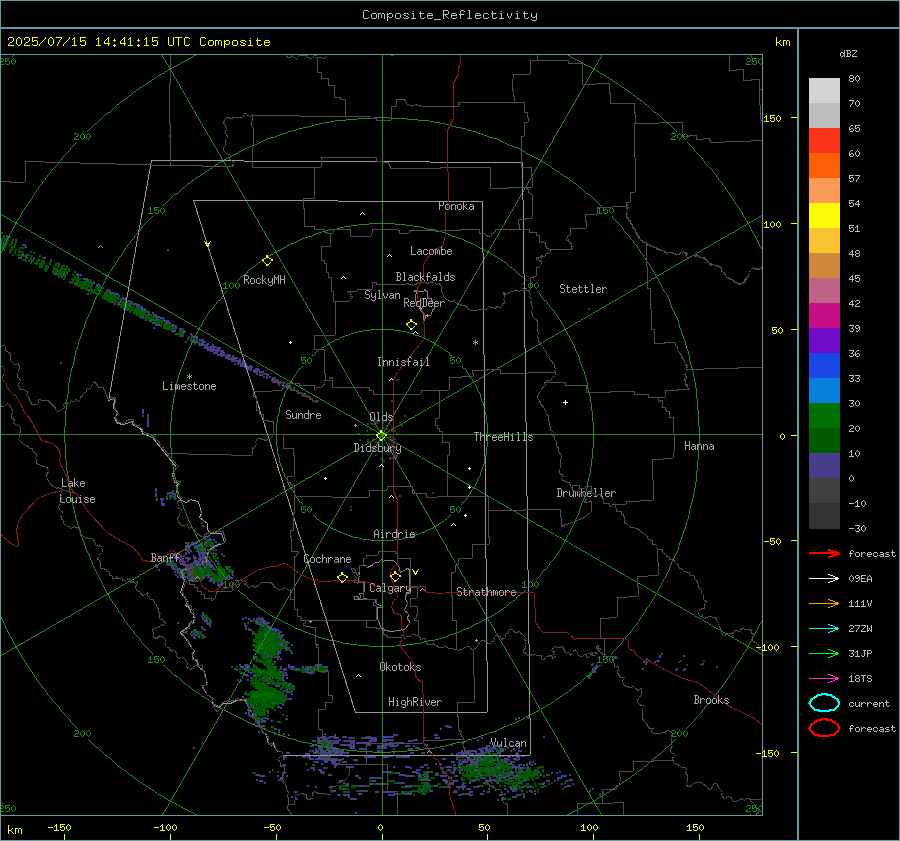The width and height of the screenshot is (900, 841).
Task: Click the RockyMH label
Action: [x=264, y=280]
